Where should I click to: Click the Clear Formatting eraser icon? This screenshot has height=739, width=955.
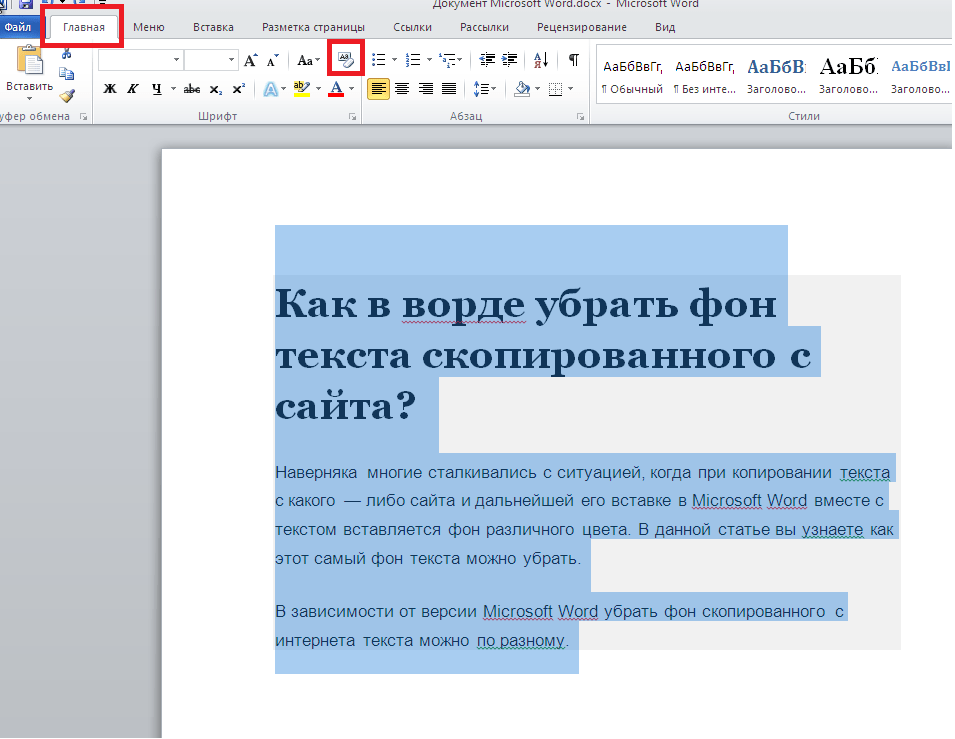point(345,60)
